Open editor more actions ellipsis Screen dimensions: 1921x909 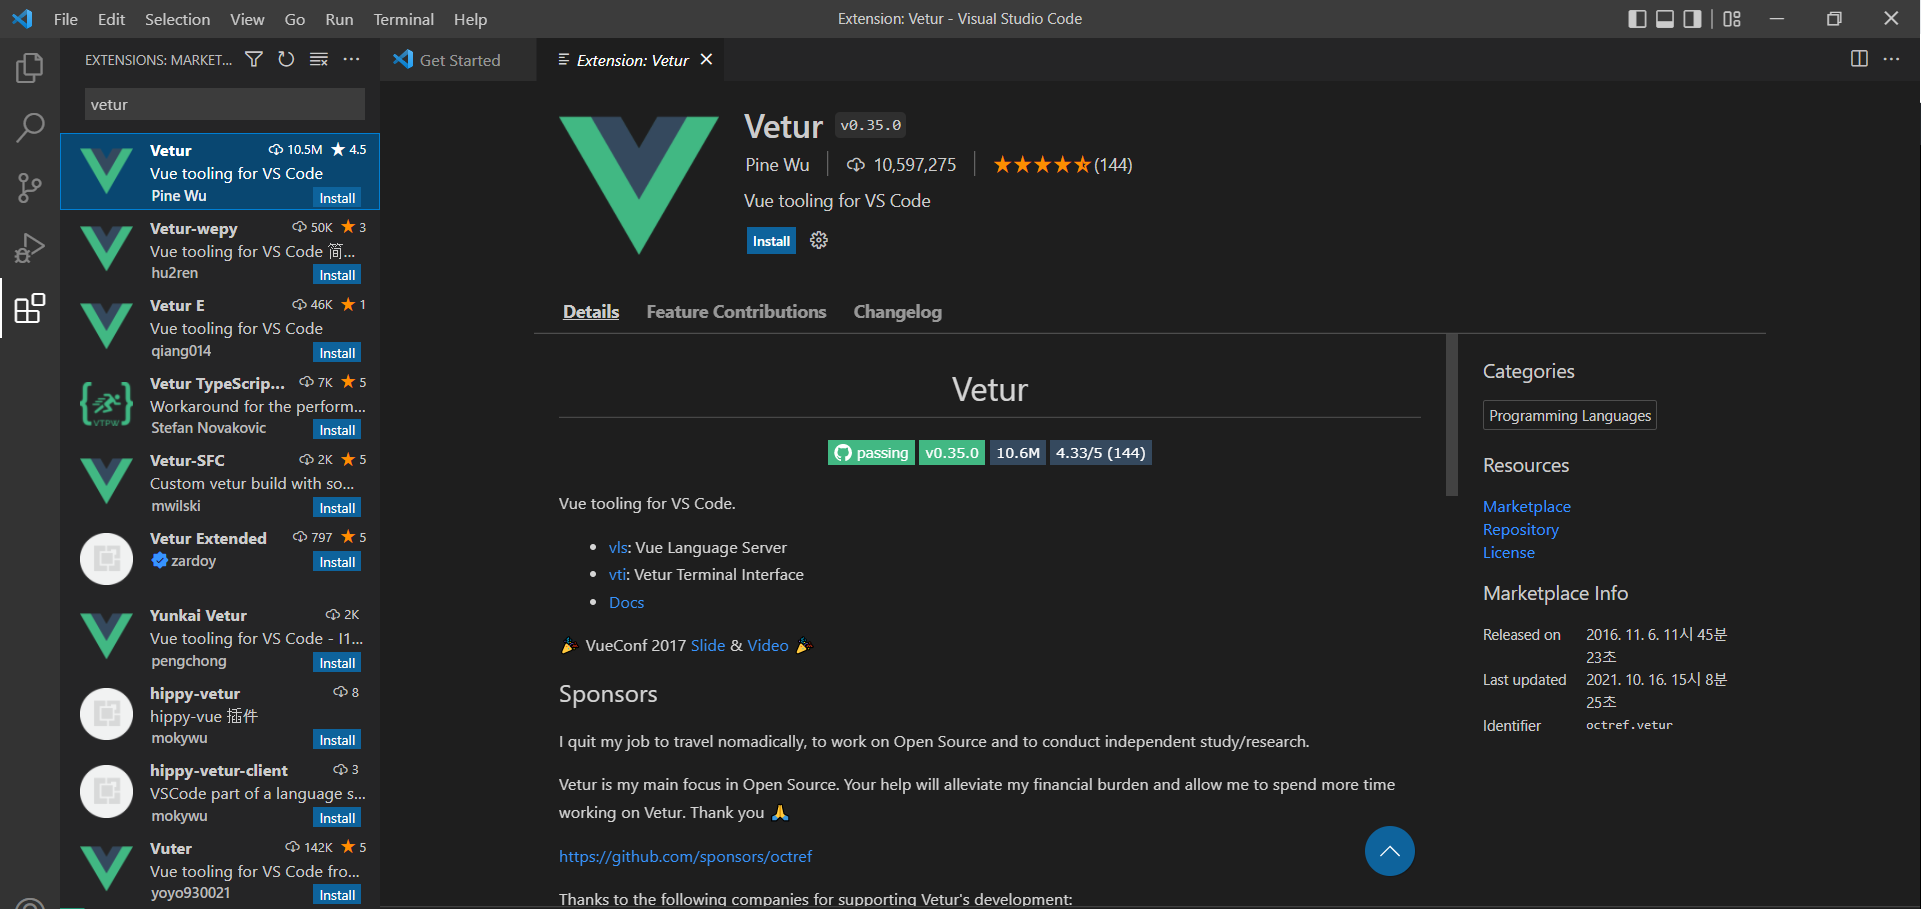click(x=1891, y=59)
